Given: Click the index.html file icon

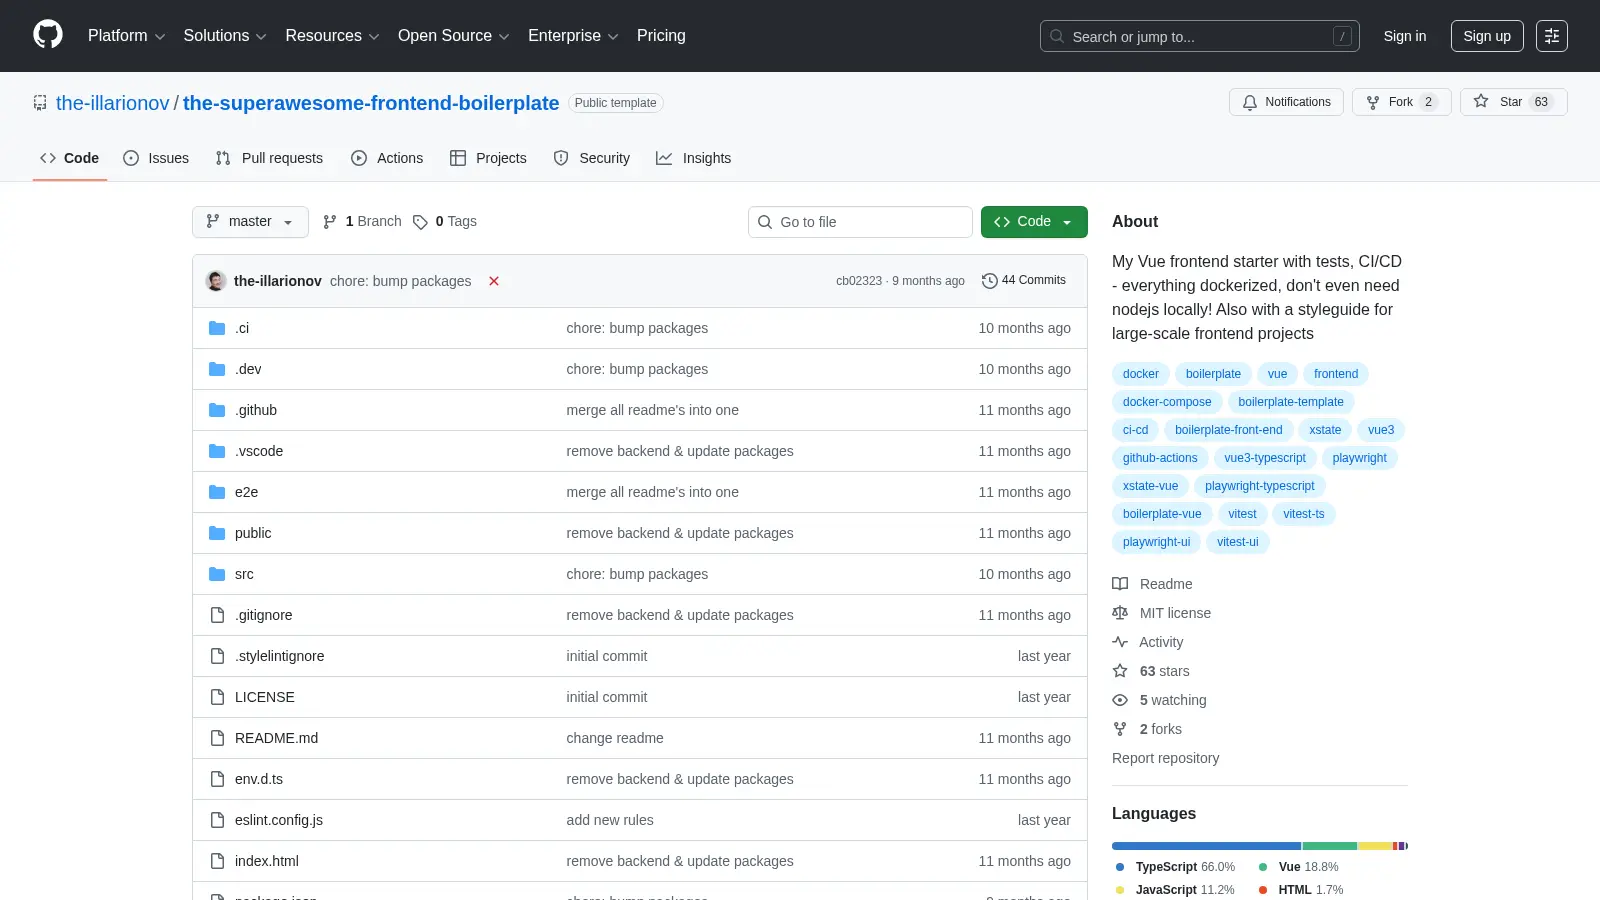Looking at the screenshot, I should (217, 861).
